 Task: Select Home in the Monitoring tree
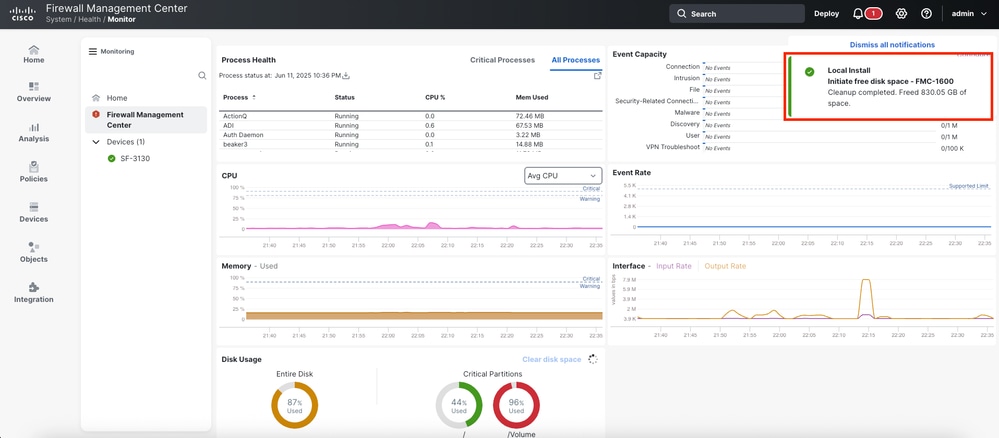tap(117, 98)
